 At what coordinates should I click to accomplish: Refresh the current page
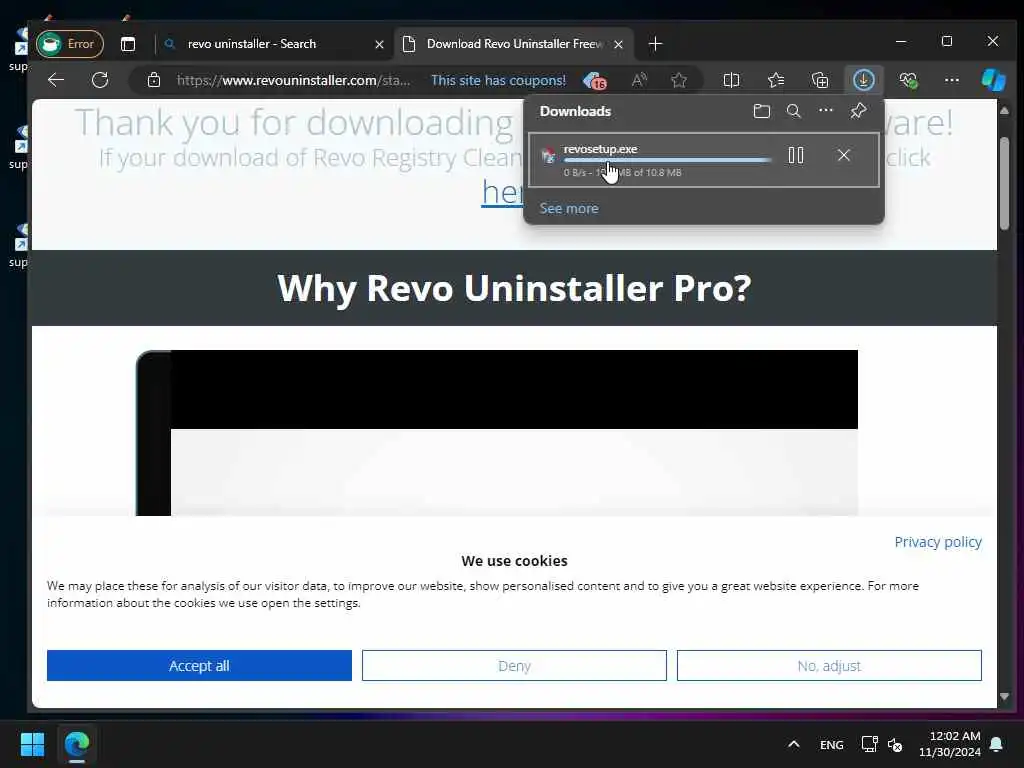100,80
